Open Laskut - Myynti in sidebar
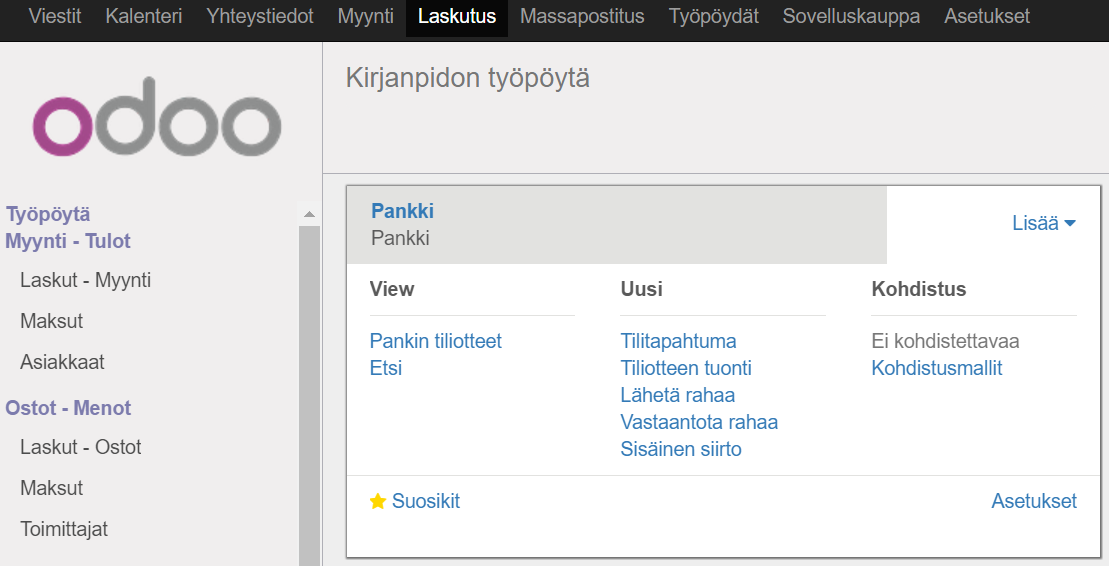1109x566 pixels. pos(86,280)
